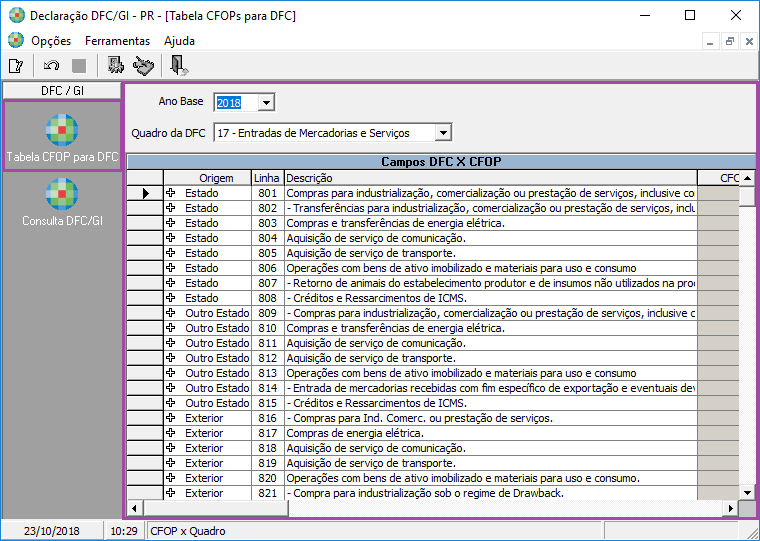Screen dimensions: 760x541
Task: Click the date 23/10/2018 in the status bar
Action: coord(52,531)
